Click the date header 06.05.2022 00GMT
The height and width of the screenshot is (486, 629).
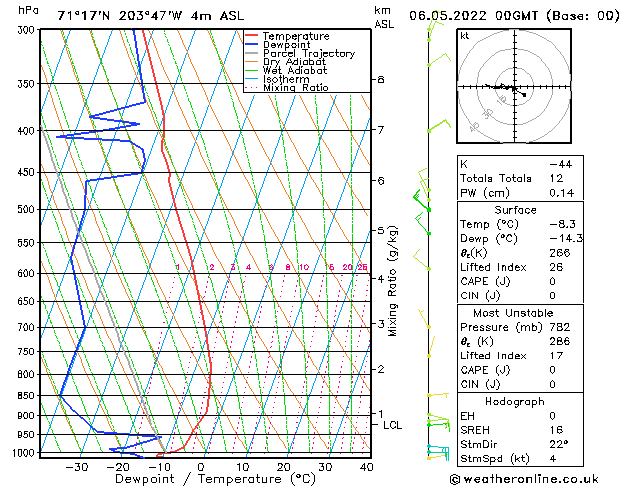pos(473,16)
